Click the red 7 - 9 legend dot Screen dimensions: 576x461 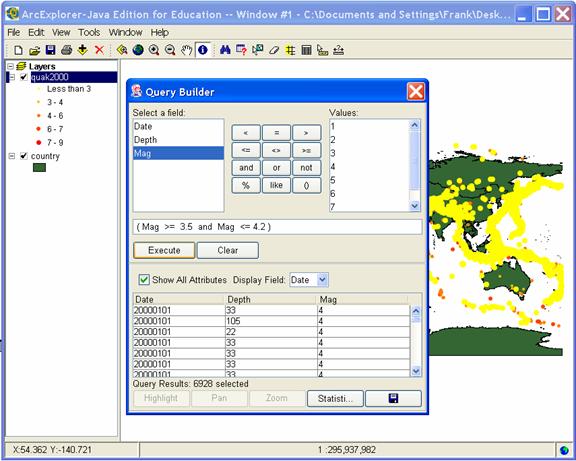click(39, 143)
